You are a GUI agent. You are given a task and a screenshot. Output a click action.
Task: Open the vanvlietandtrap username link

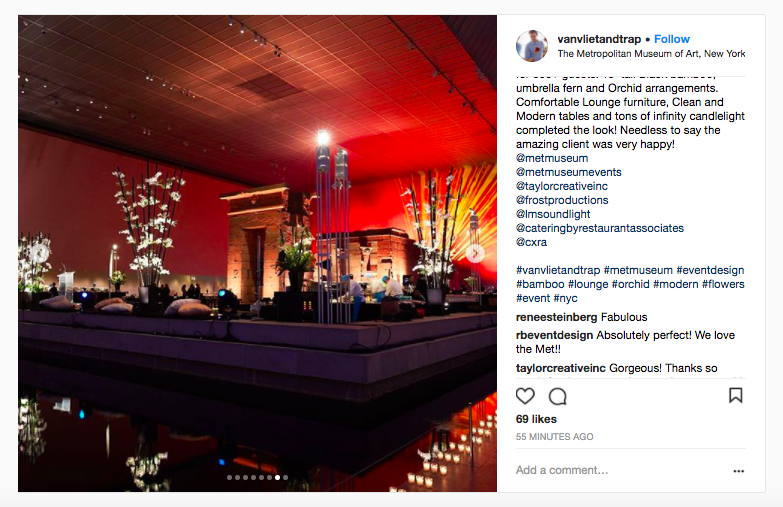599,39
